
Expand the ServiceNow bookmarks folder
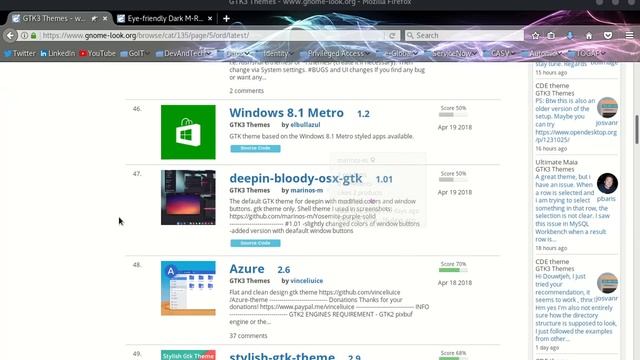pos(450,53)
